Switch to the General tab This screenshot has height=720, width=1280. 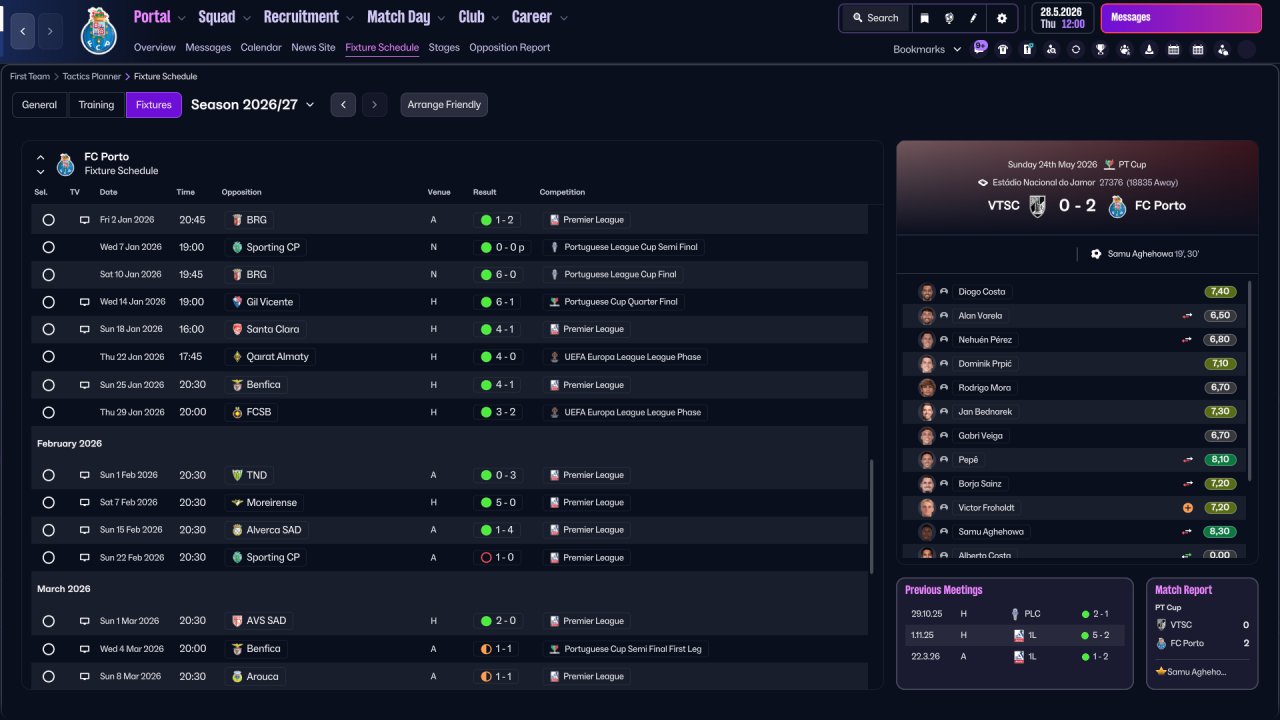40,105
